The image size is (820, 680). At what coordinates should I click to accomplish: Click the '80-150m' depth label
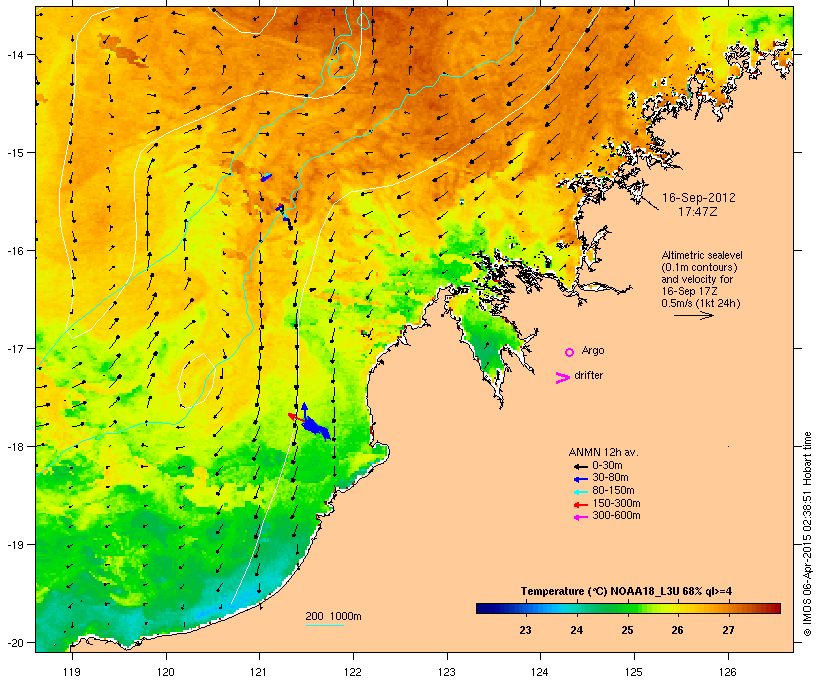(x=613, y=491)
